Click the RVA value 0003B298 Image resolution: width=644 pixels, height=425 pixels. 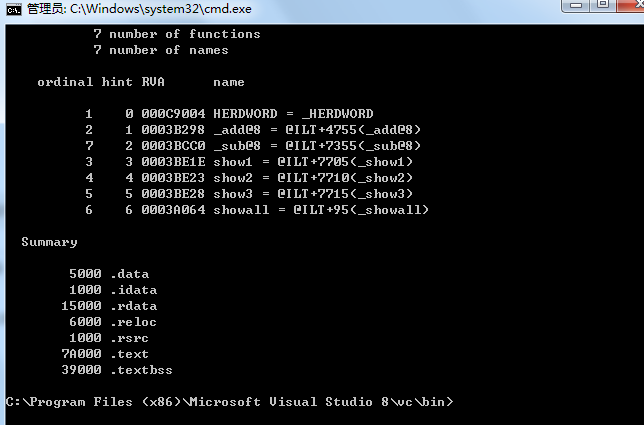coord(173,130)
